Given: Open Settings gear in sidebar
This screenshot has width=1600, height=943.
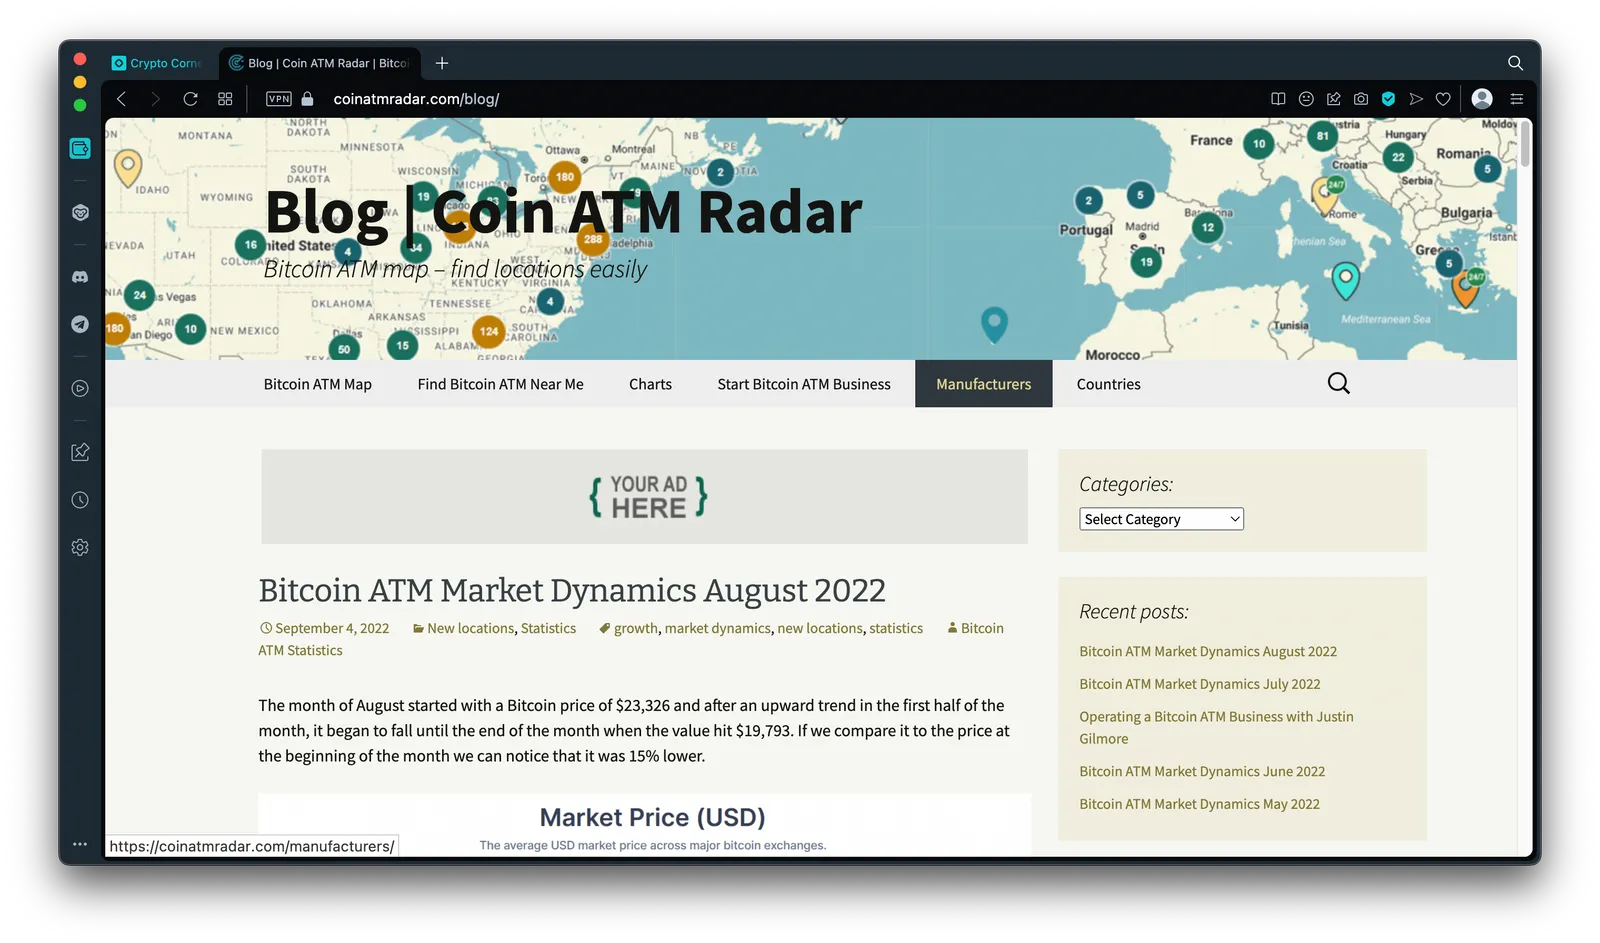Looking at the screenshot, I should tap(80, 547).
